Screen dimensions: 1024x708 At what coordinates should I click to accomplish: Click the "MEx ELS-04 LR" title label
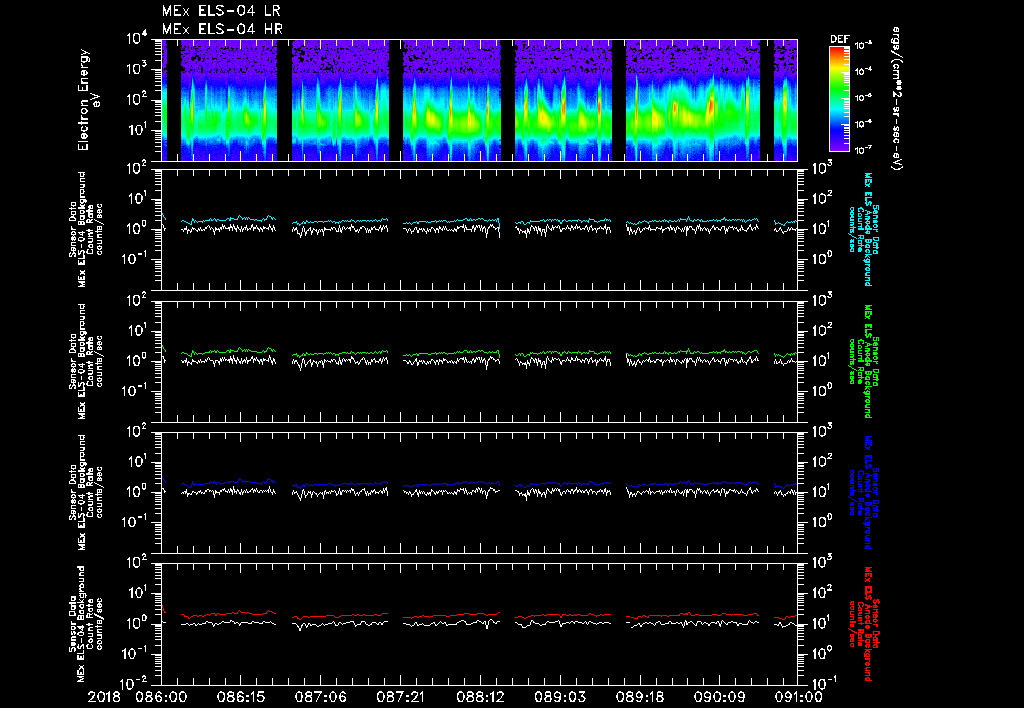[221, 11]
